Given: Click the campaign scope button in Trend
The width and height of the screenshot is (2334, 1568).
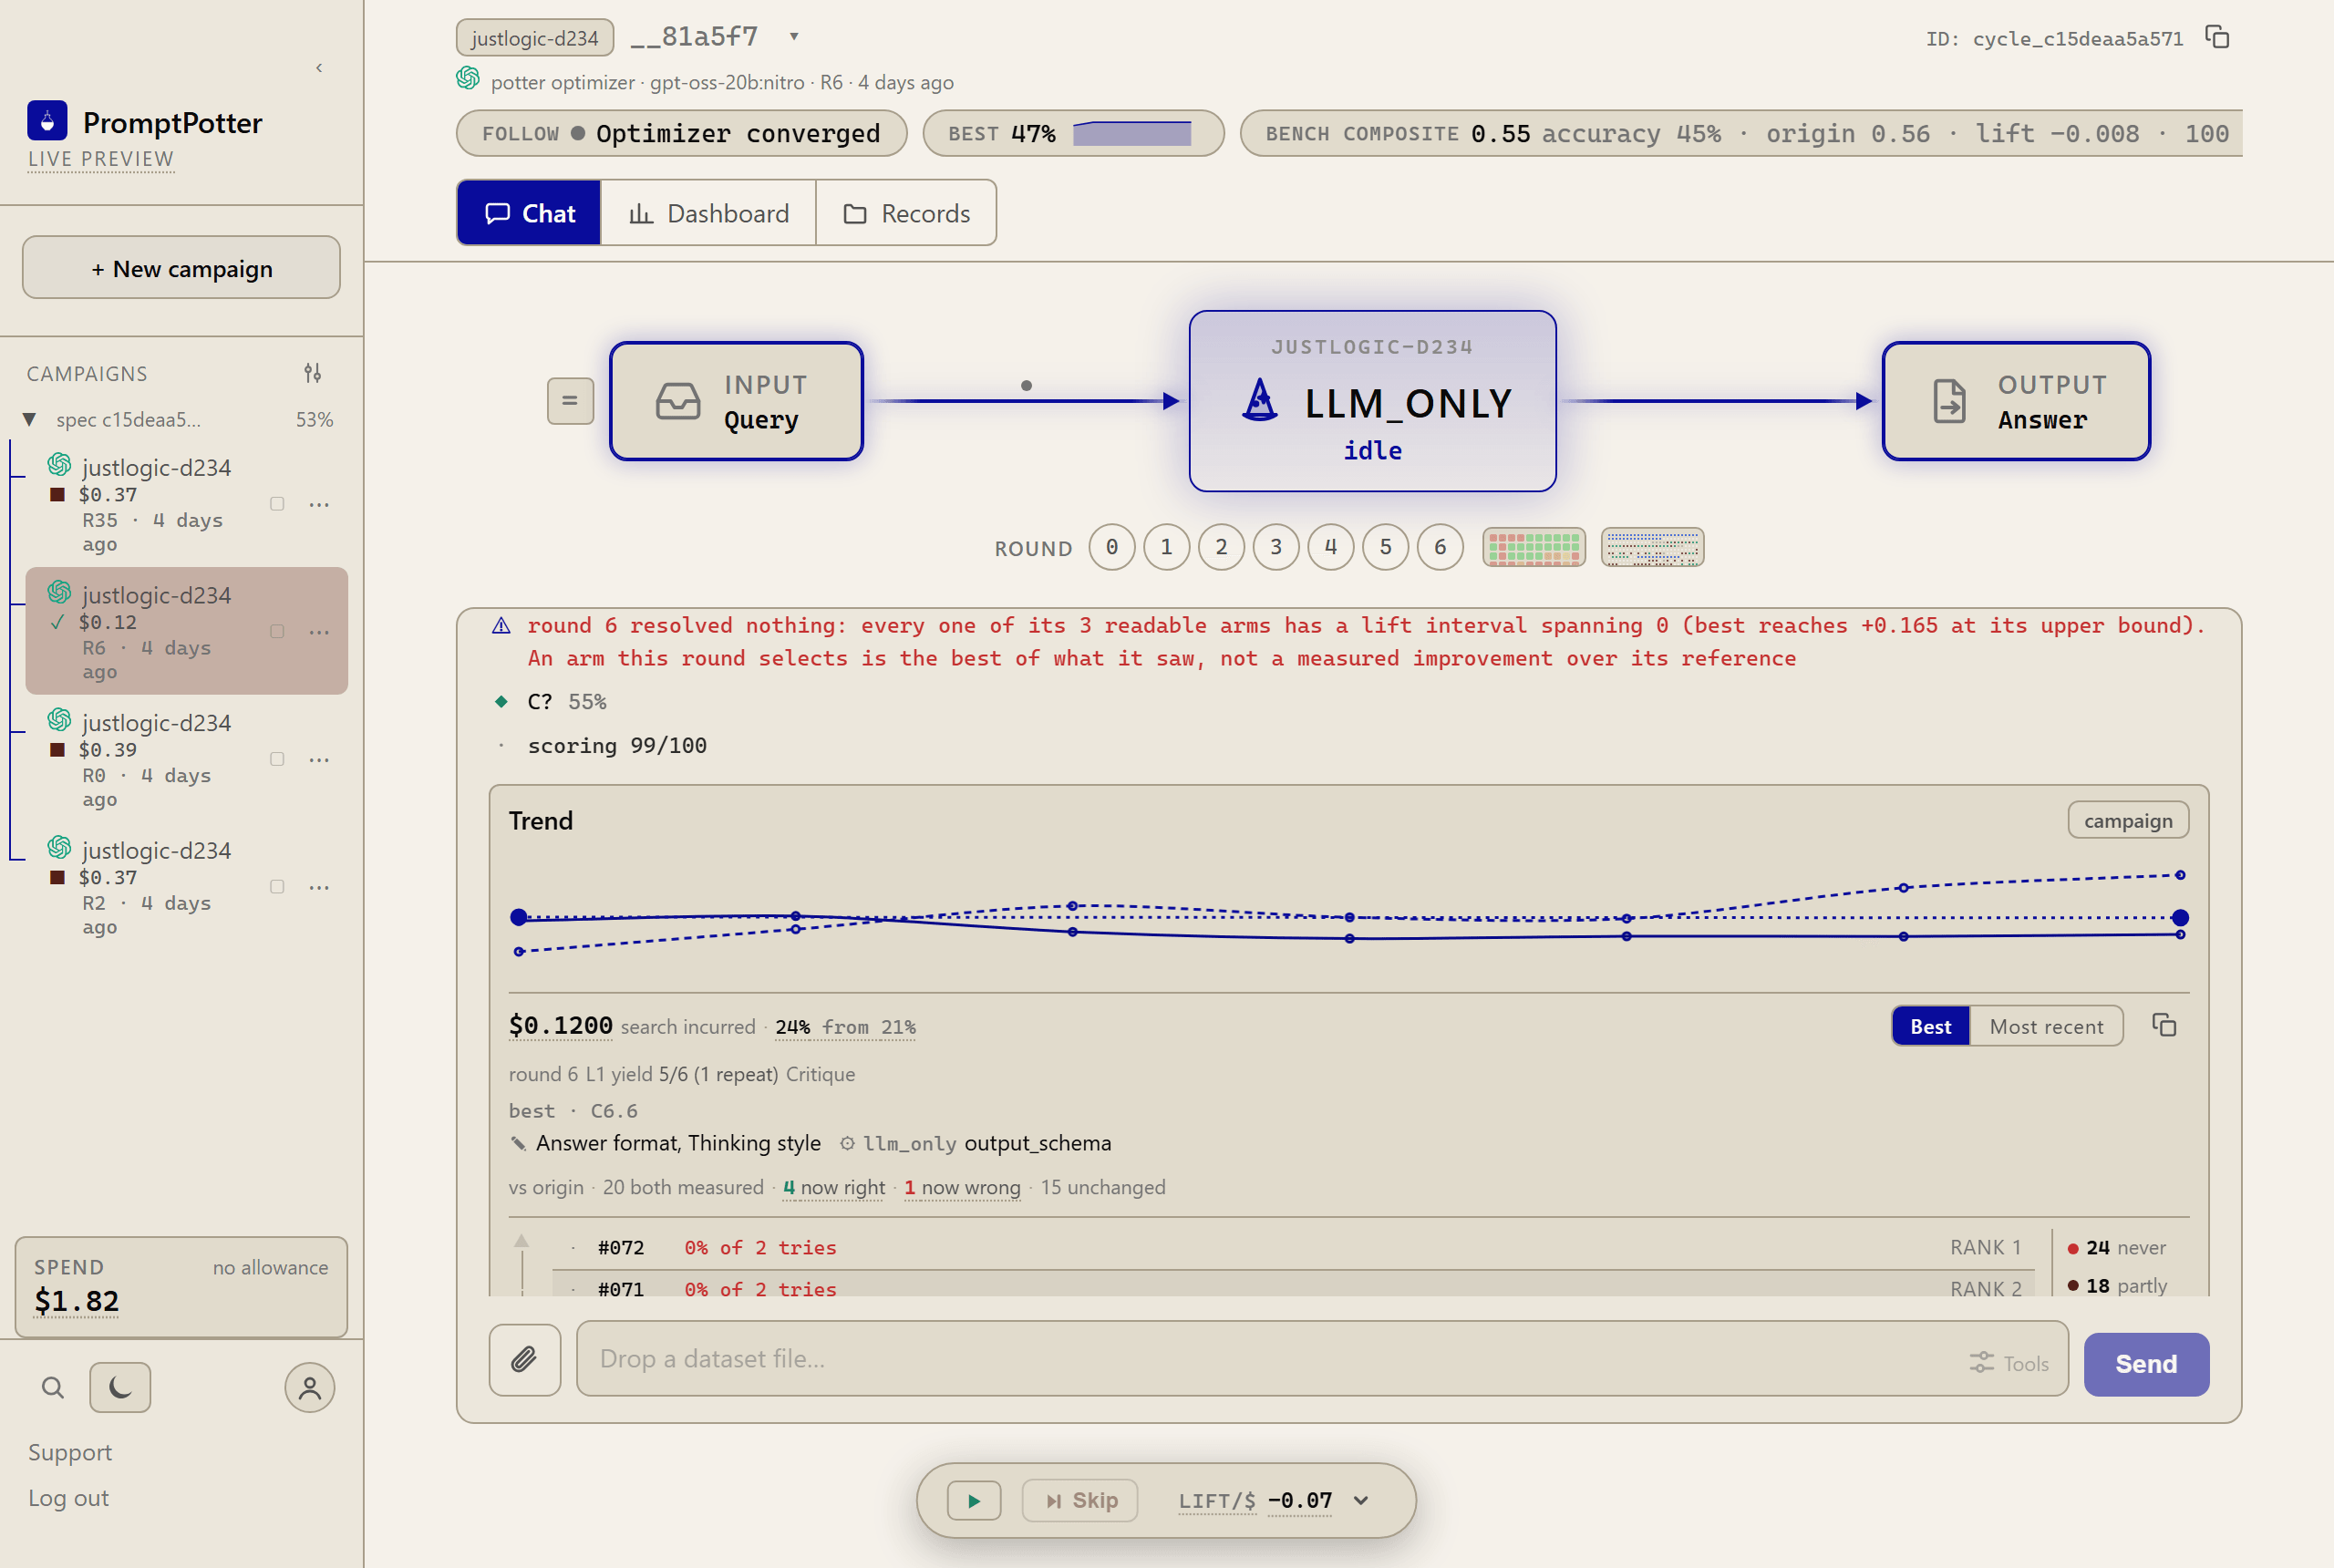Looking at the screenshot, I should 2128,820.
